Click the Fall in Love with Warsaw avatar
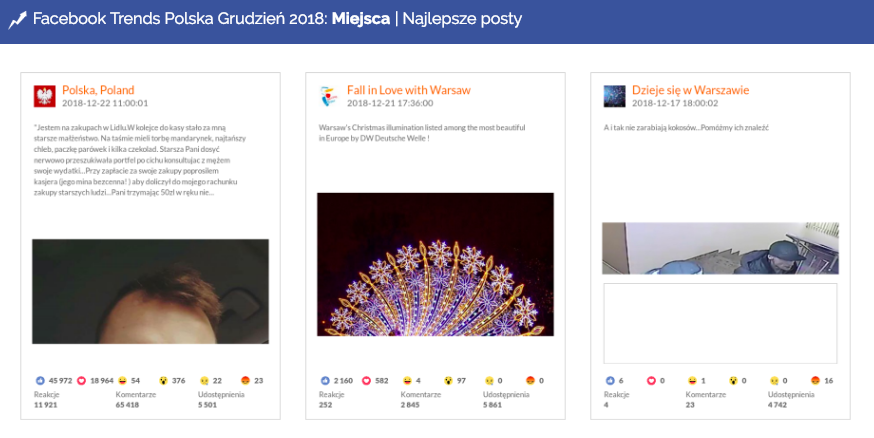This screenshot has height=438, width=874. (329, 96)
